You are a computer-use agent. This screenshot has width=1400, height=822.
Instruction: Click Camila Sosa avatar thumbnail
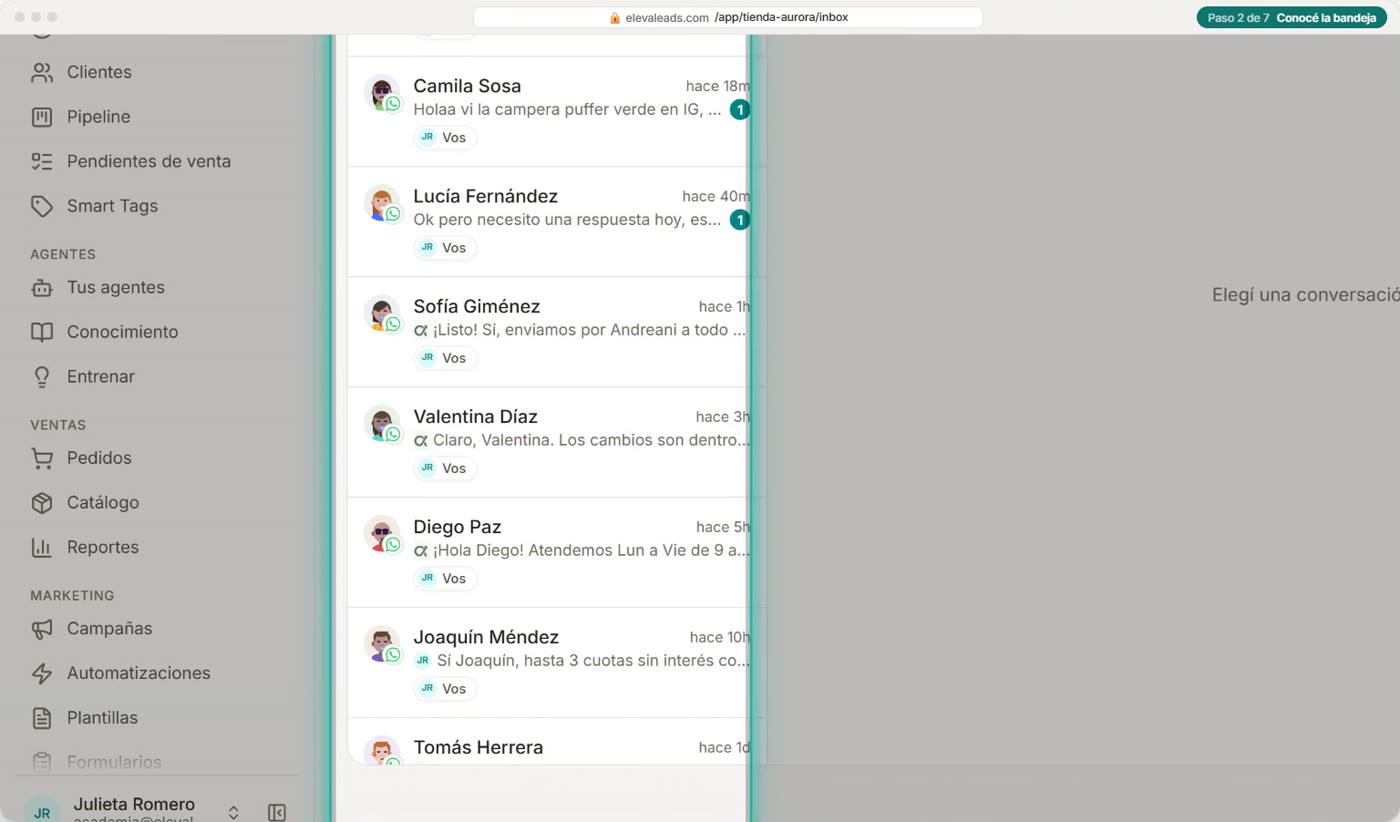[382, 93]
